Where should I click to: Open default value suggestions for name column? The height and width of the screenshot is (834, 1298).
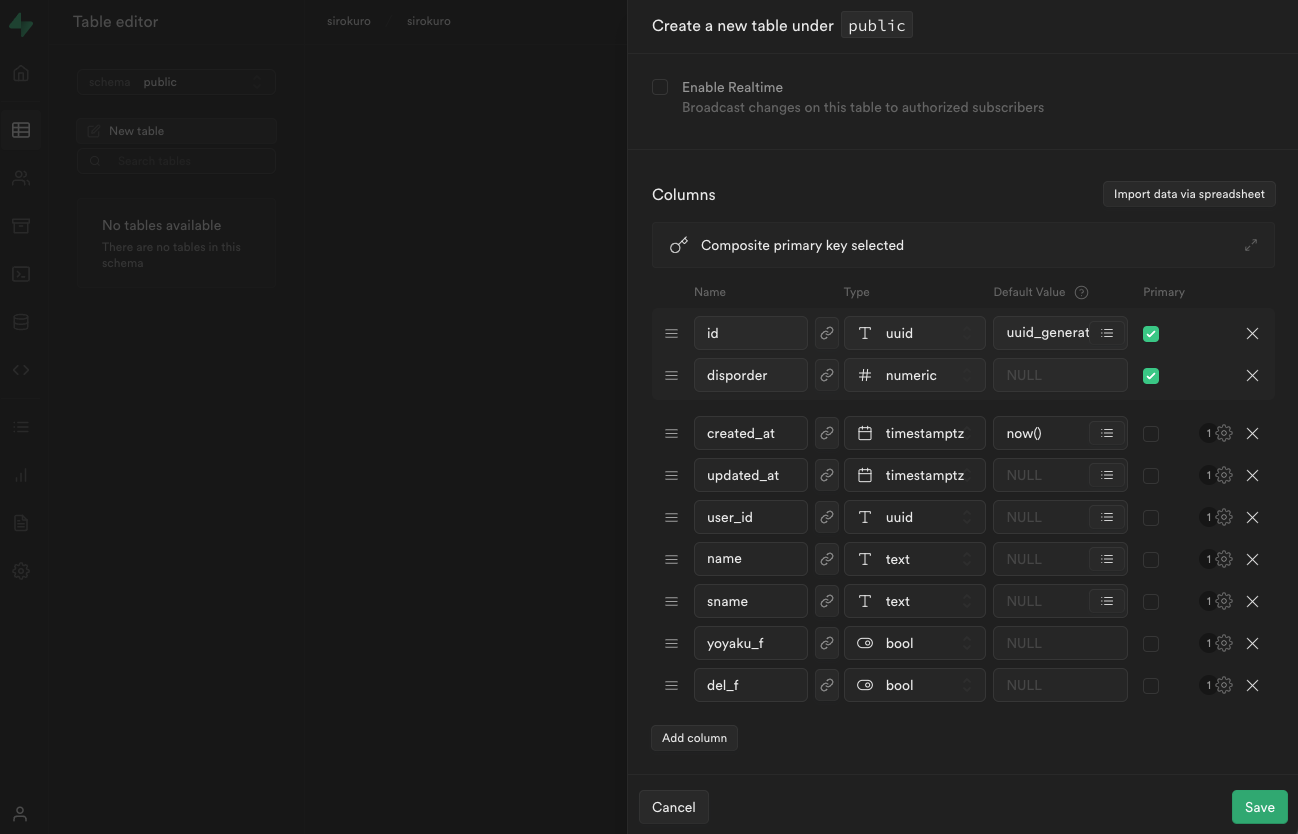click(1107, 559)
